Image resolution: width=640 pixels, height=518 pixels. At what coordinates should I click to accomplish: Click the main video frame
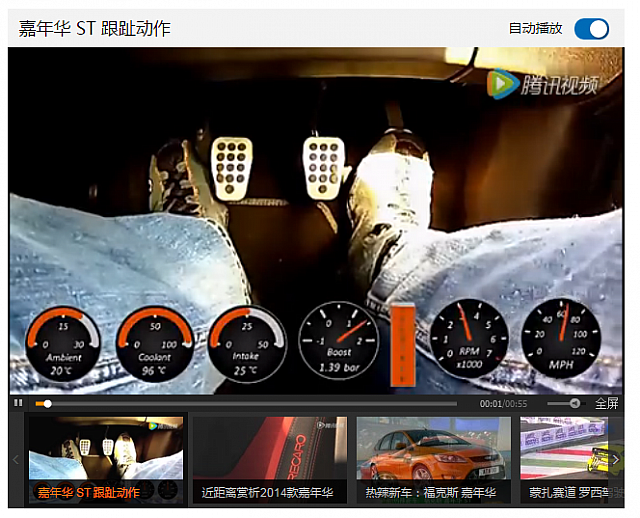[x=316, y=221]
